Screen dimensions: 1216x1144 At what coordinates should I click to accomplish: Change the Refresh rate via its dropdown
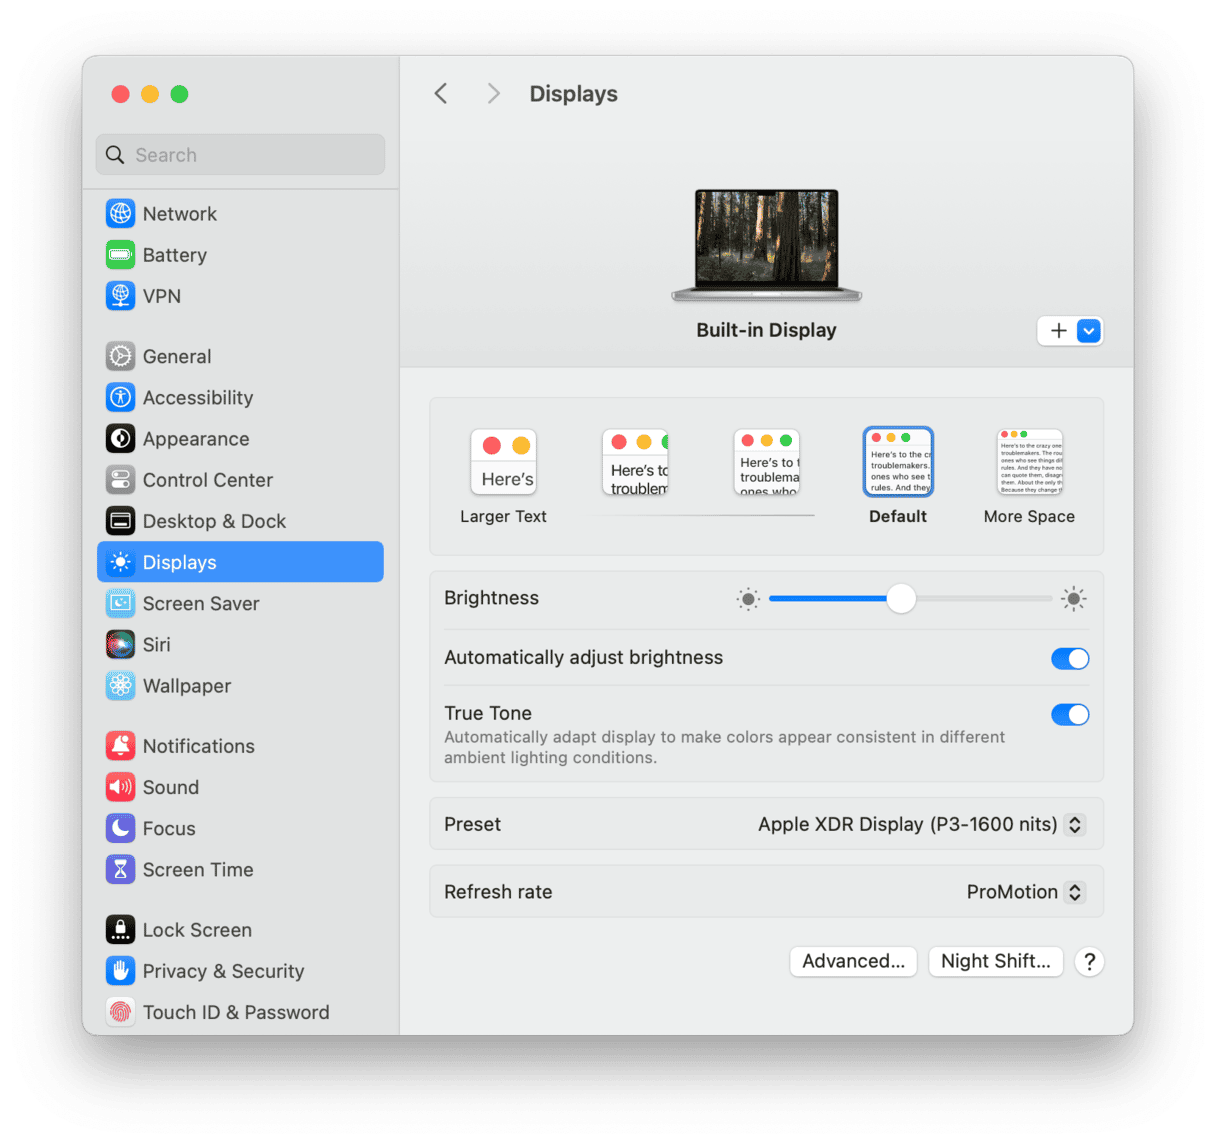click(x=1074, y=891)
